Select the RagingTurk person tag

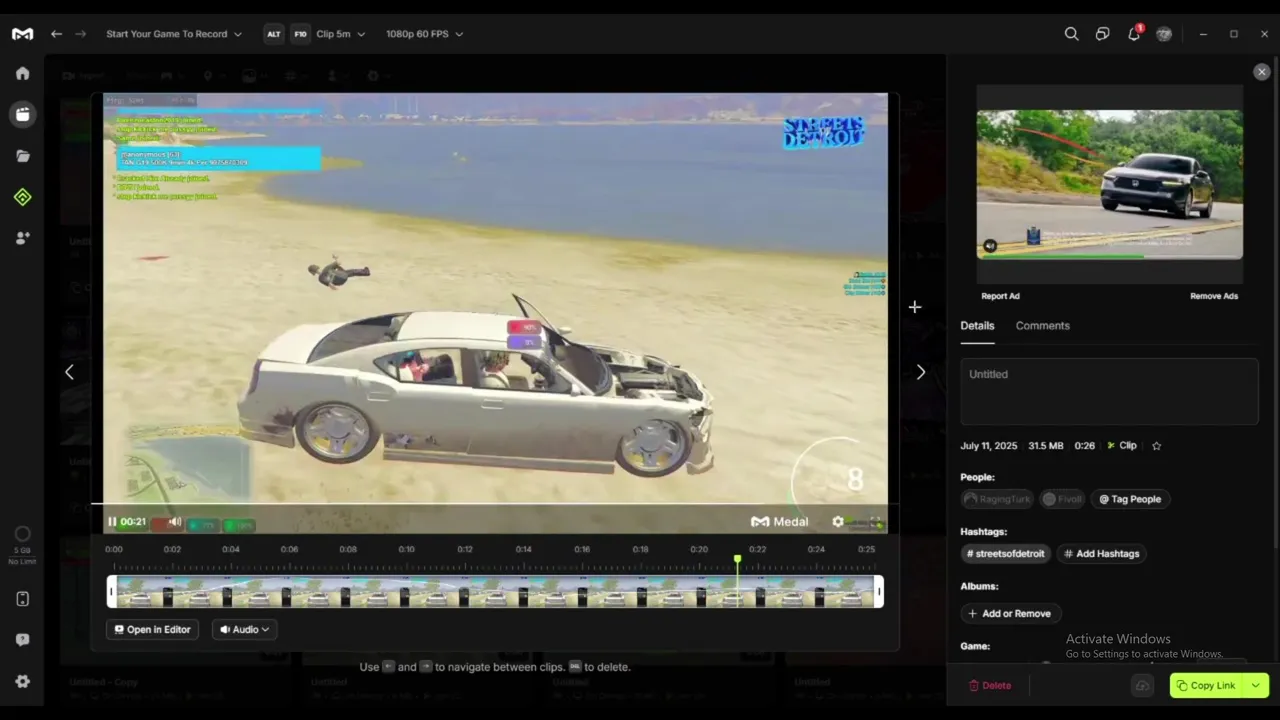coord(996,499)
